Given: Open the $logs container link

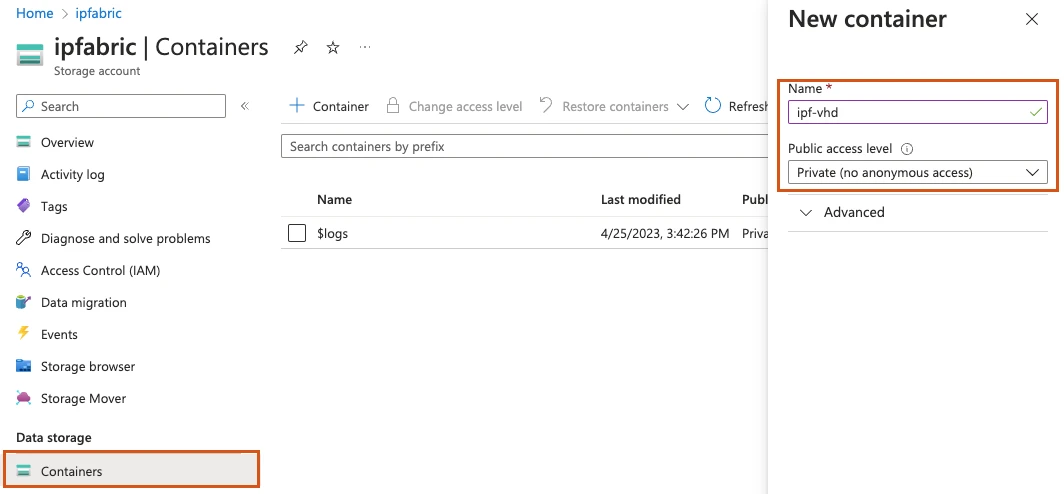Looking at the screenshot, I should click(332, 233).
